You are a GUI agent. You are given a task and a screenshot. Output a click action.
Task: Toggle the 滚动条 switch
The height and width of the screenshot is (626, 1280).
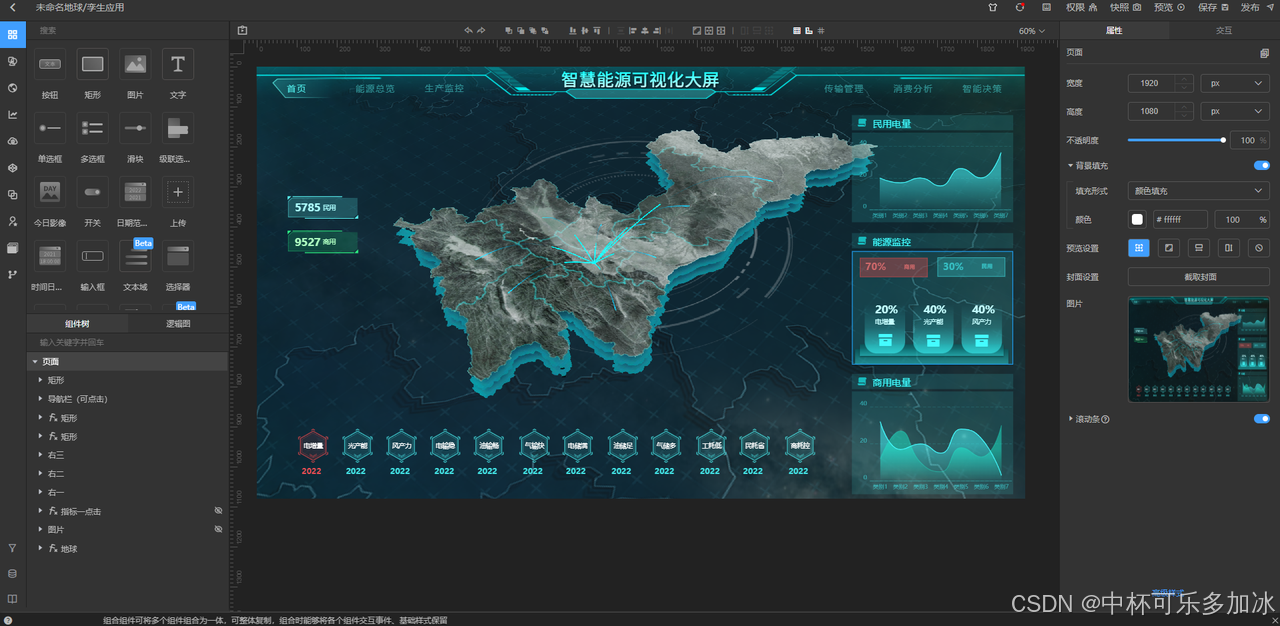[1262, 419]
